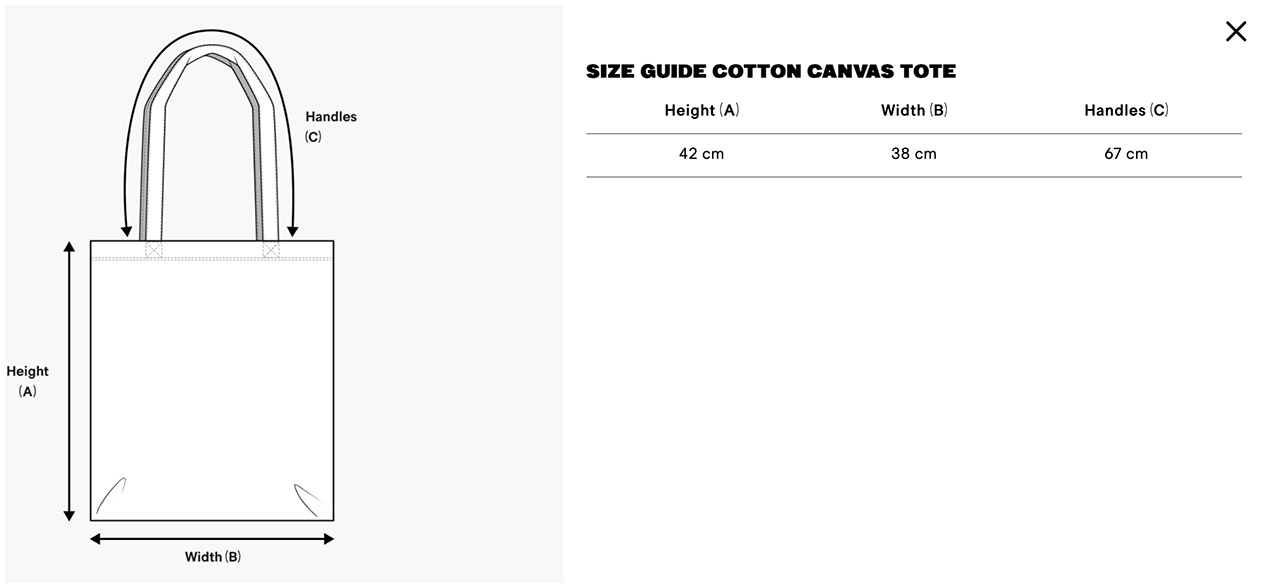This screenshot has height=588, width=1267.
Task: Close the size guide with the X
Action: 1236,31
